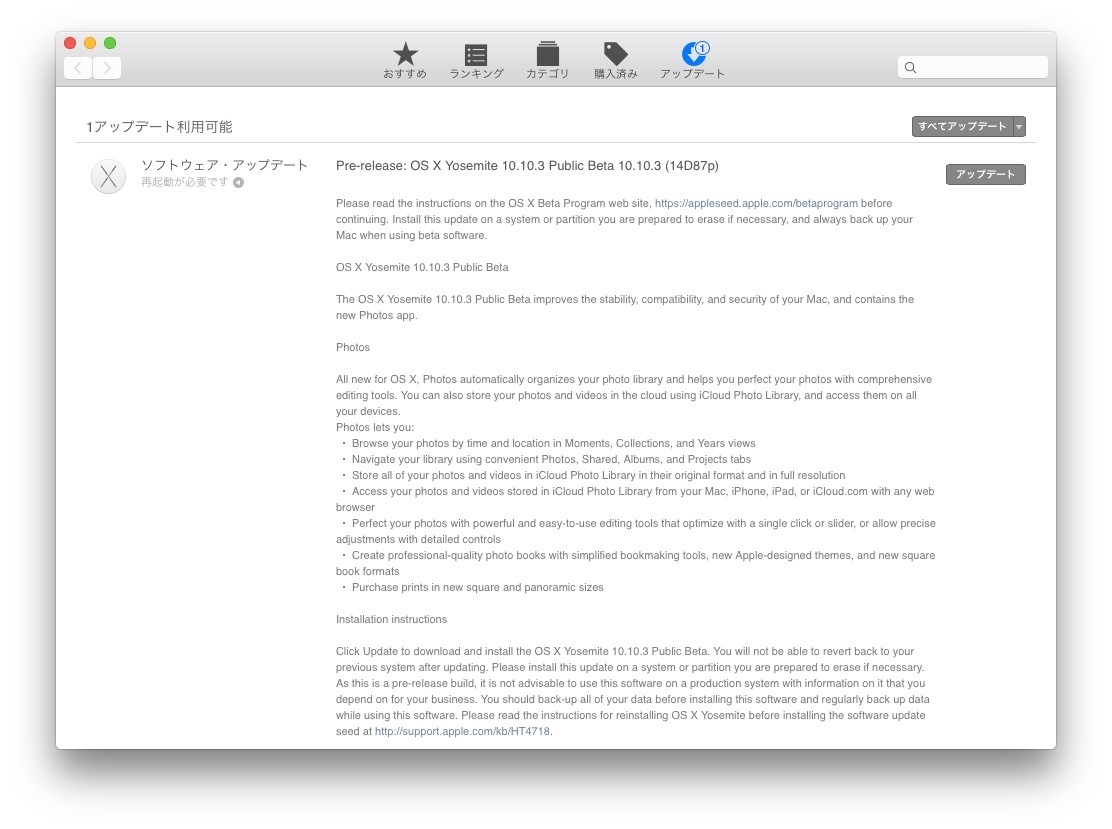Screen dimensions: 1112x829
Task: Expand the すべてアップデート dropdown arrow
Action: pyautogui.click(x=1019, y=126)
